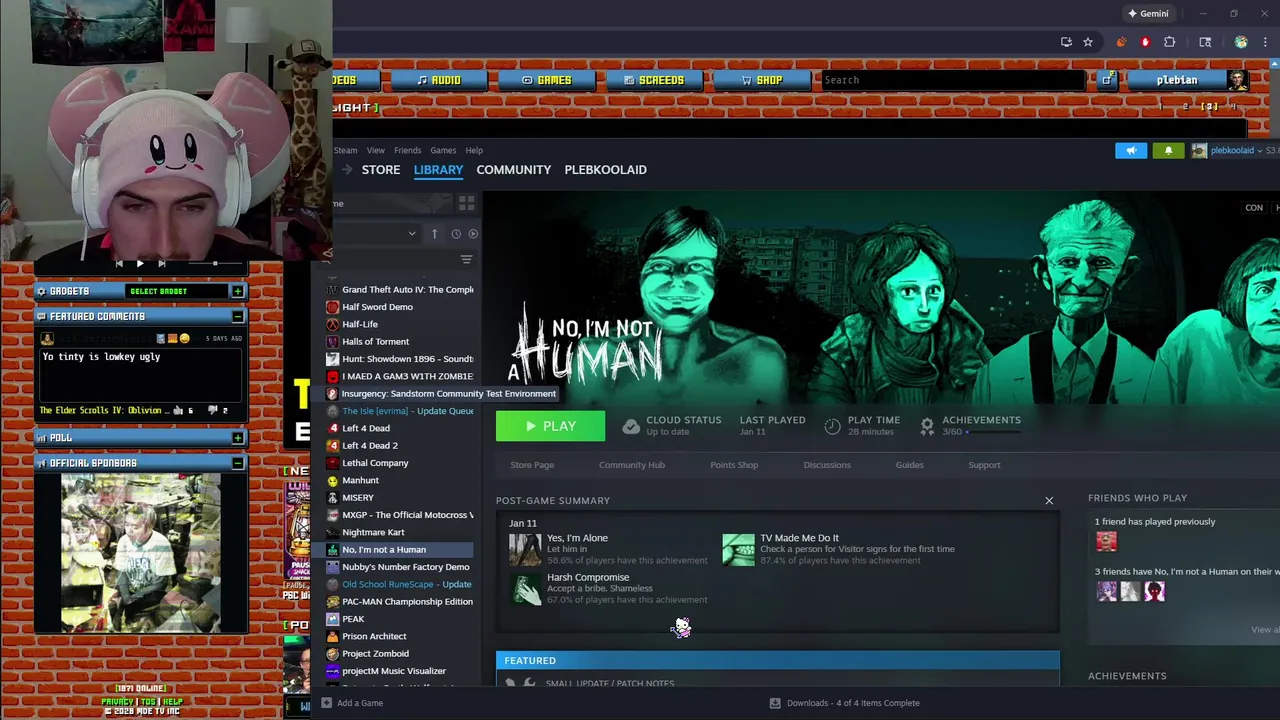Click the website GAMES nav button
This screenshot has width=1280, height=720.
pos(547,80)
